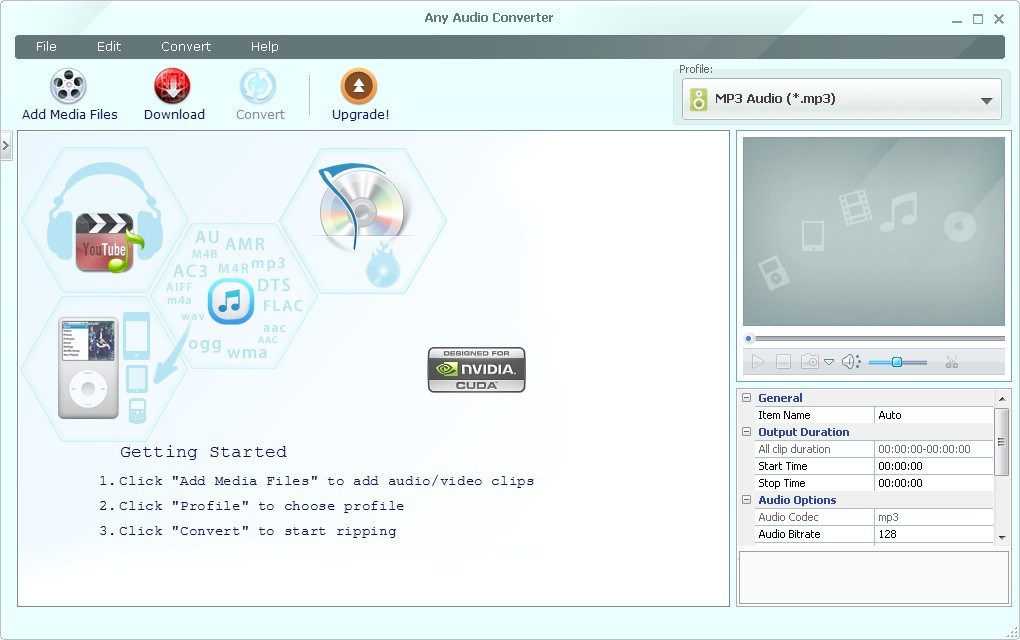Viewport: 1020px width, 640px height.
Task: Click the red Download toolbar icon
Action: (x=172, y=86)
